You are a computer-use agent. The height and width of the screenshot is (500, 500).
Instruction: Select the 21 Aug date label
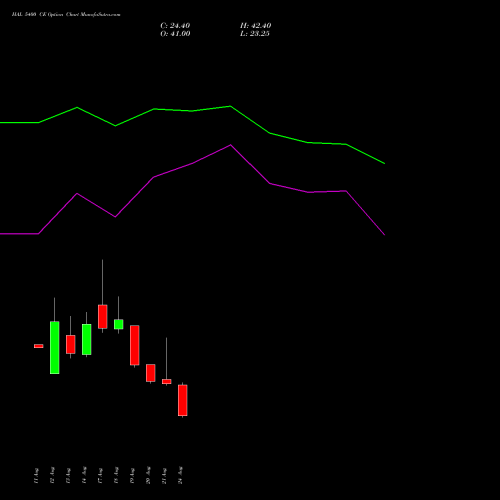pyautogui.click(x=164, y=476)
